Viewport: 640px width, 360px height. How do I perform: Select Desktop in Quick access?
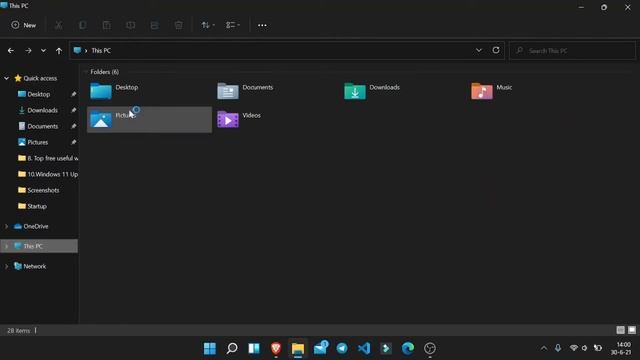click(x=39, y=94)
